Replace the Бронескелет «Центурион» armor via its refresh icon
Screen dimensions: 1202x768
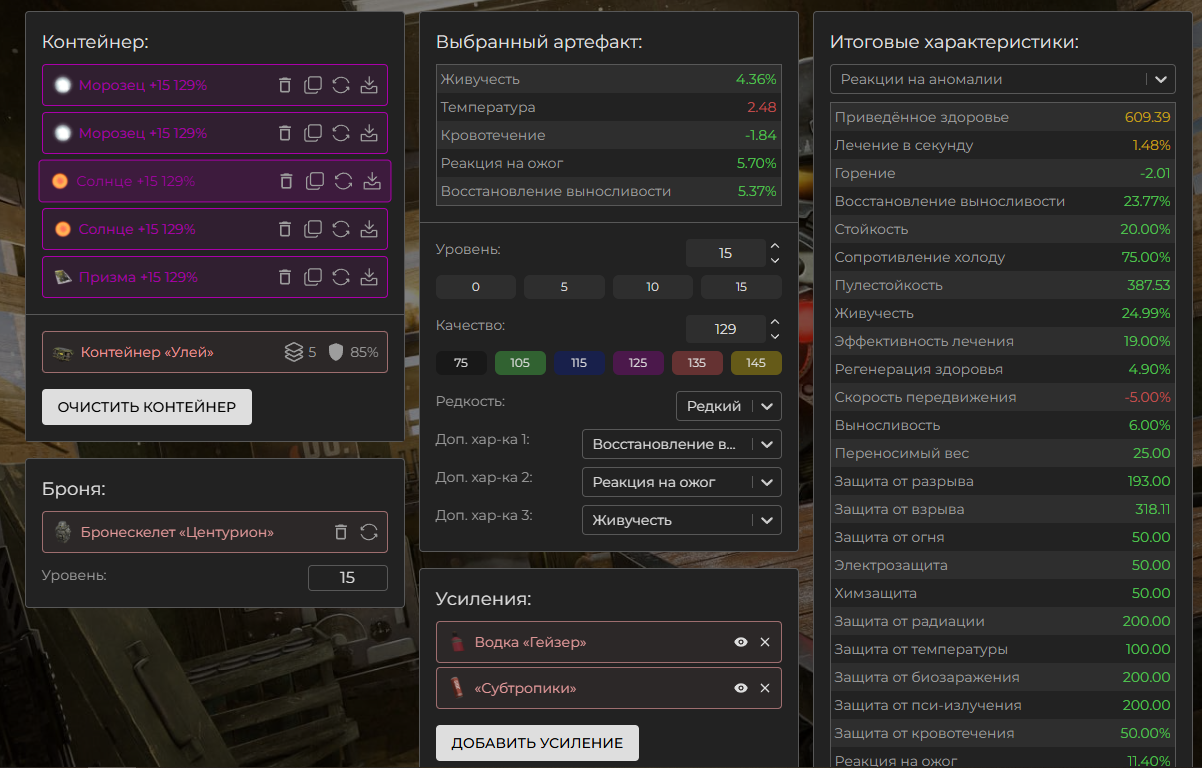tap(369, 532)
